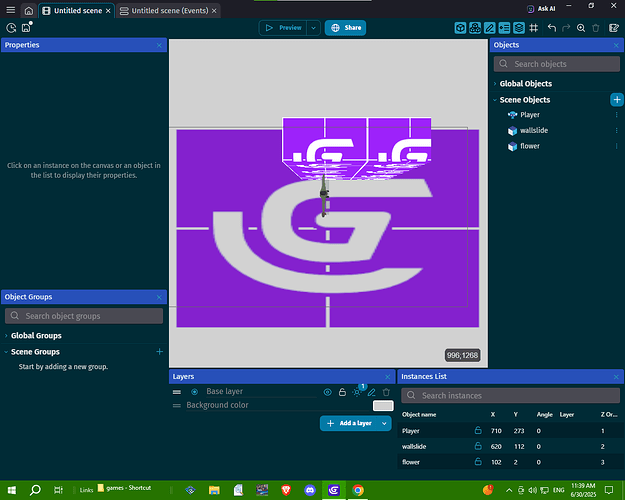Toggle the Object Groups panel icon
625x500 pixels.
475,28
